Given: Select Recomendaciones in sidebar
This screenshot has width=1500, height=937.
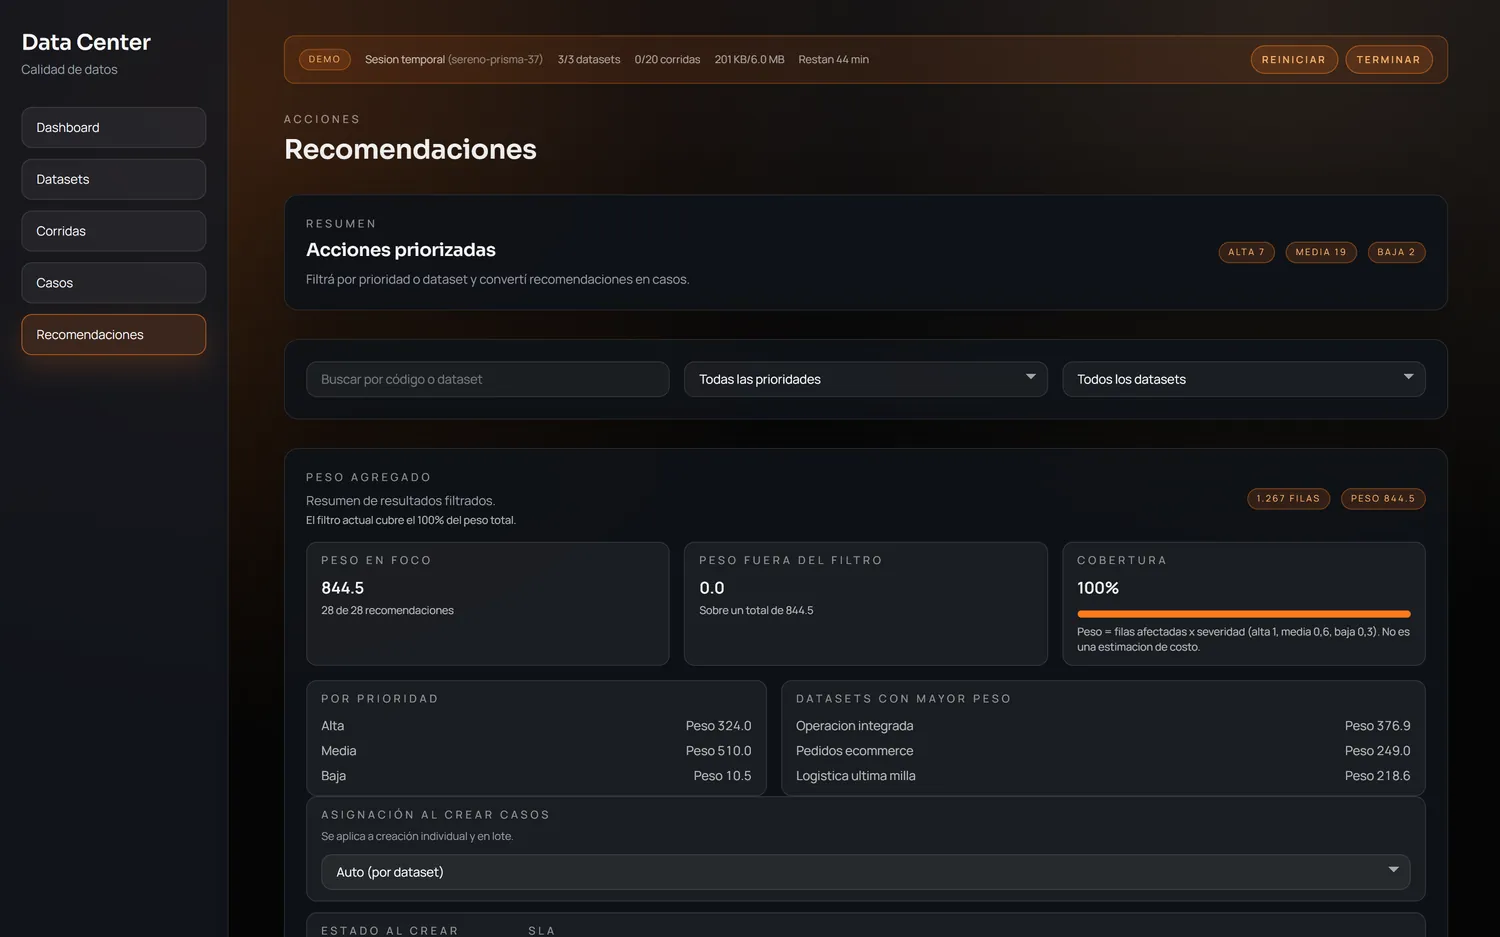Looking at the screenshot, I should pyautogui.click(x=113, y=335).
